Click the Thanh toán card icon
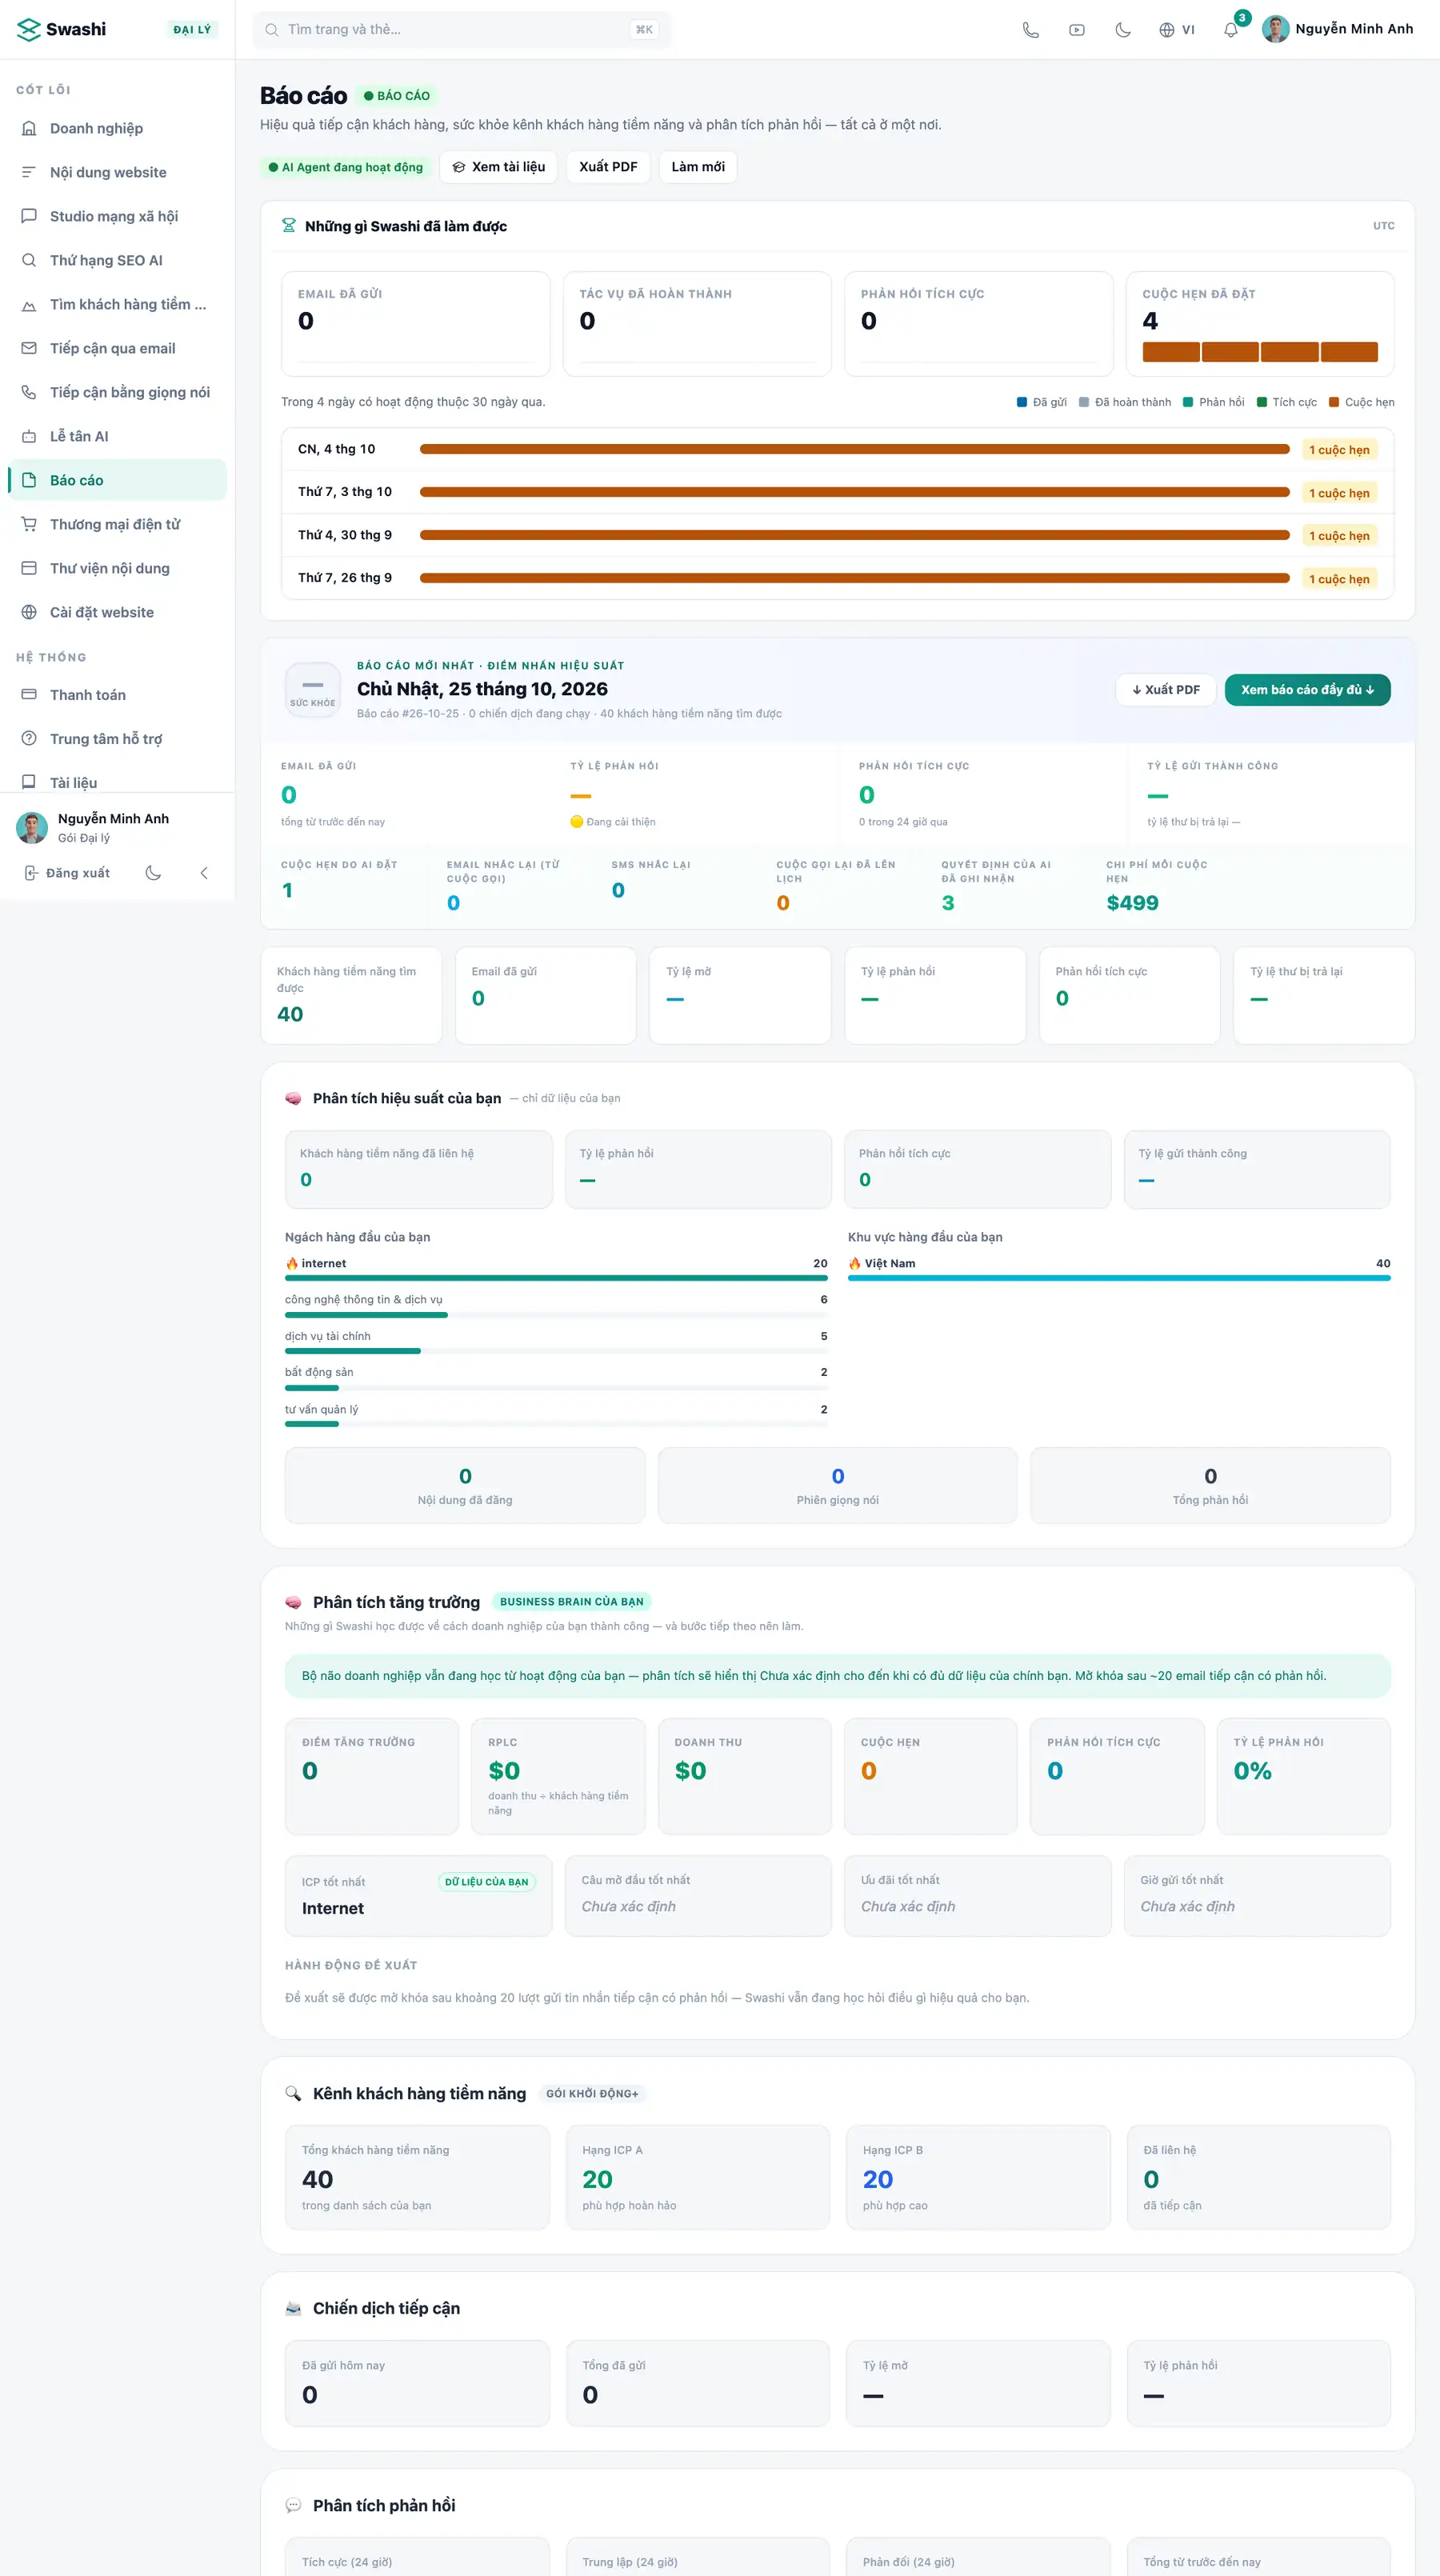Screen dimensions: 1440x2576 click(29, 694)
